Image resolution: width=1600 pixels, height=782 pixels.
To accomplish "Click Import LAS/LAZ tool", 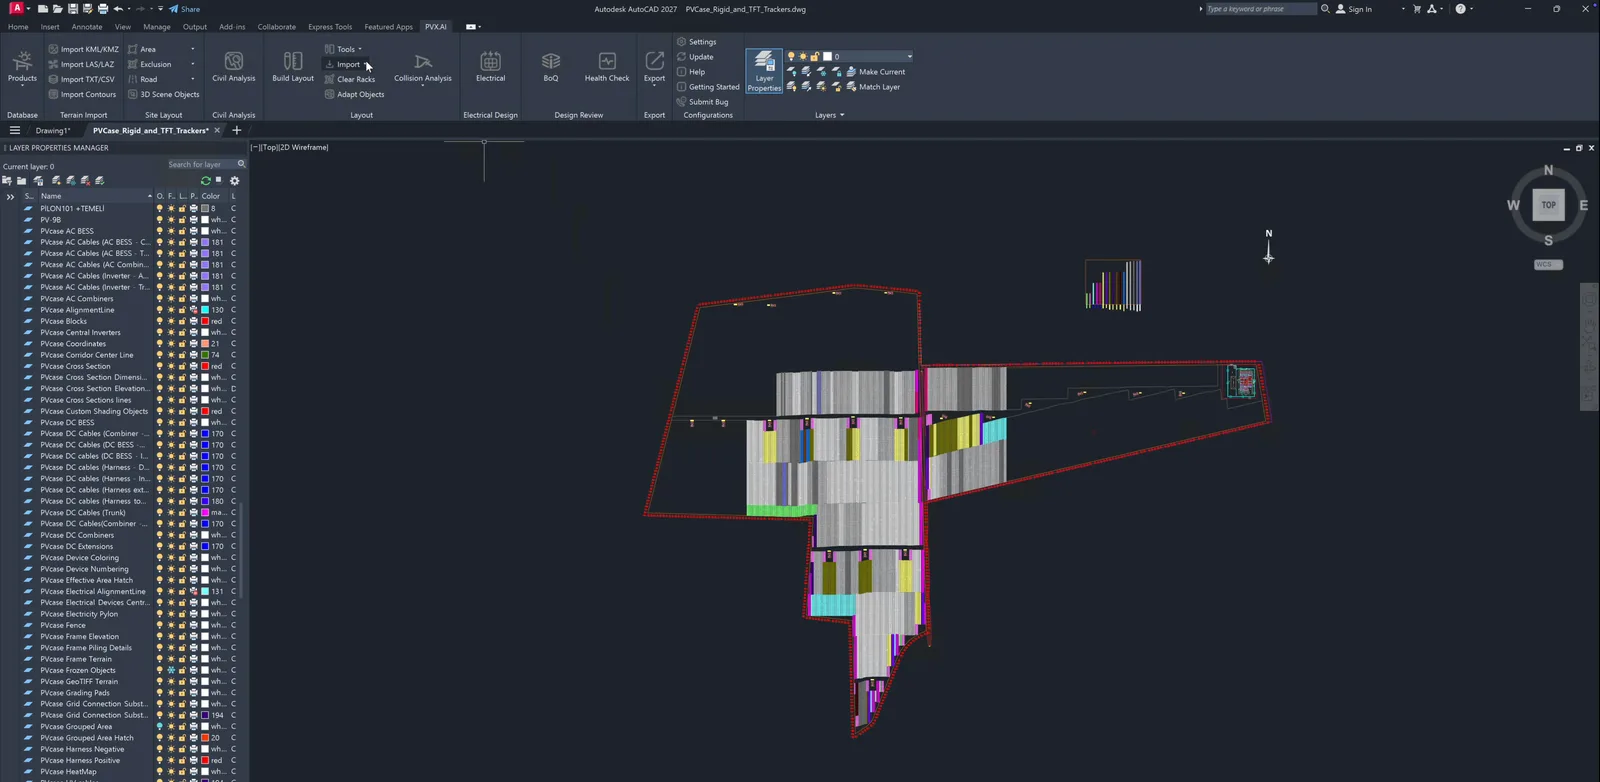I will pyautogui.click(x=81, y=64).
